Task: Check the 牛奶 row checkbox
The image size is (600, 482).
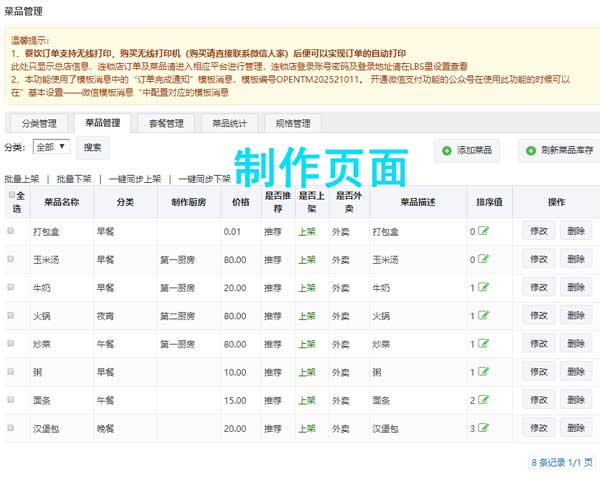Action: [x=11, y=287]
